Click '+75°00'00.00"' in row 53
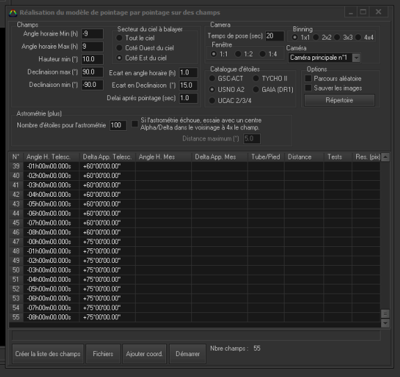Screen dimensions: 400x377 (102, 298)
